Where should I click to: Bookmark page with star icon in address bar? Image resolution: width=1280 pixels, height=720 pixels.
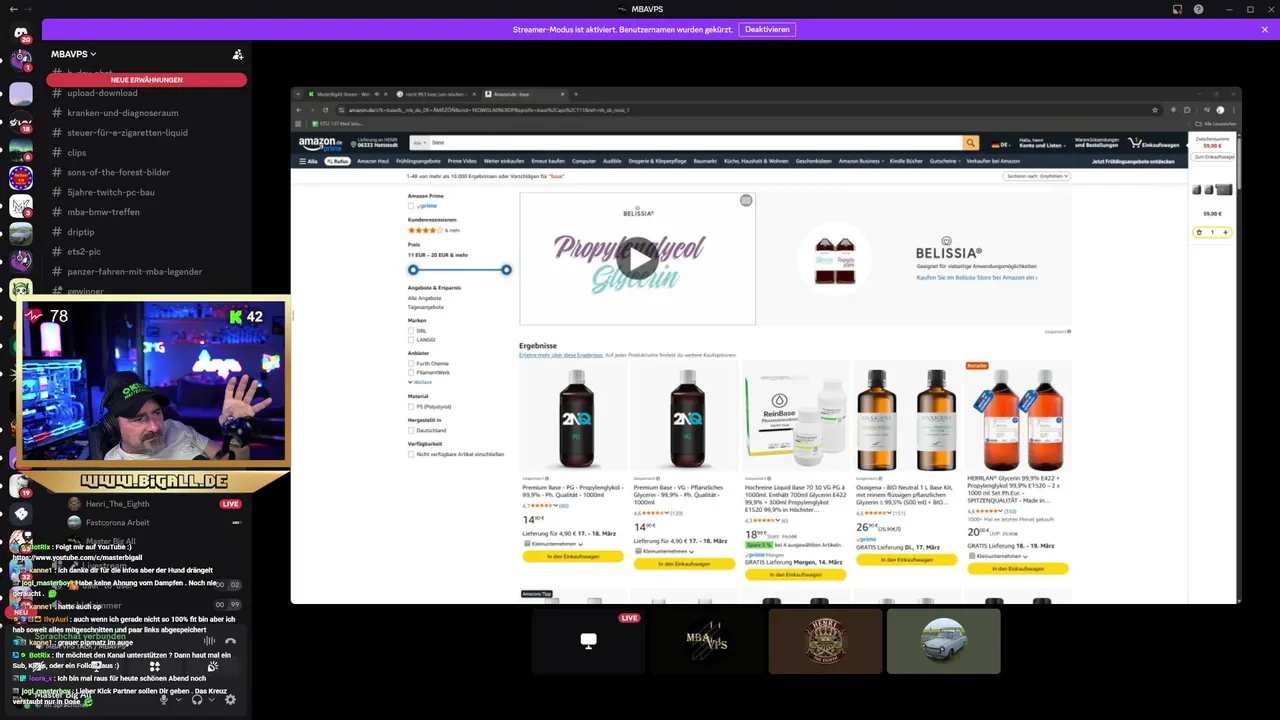pyautogui.click(x=1155, y=110)
